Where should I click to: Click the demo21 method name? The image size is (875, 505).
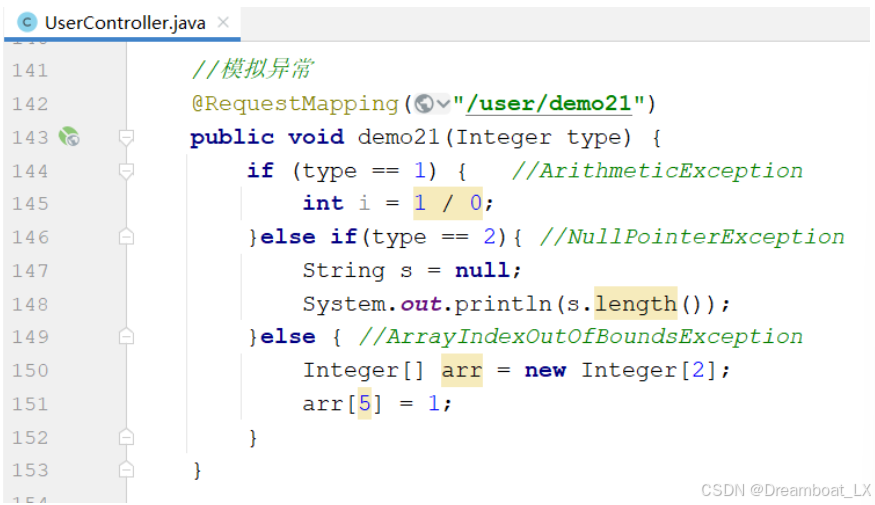398,137
